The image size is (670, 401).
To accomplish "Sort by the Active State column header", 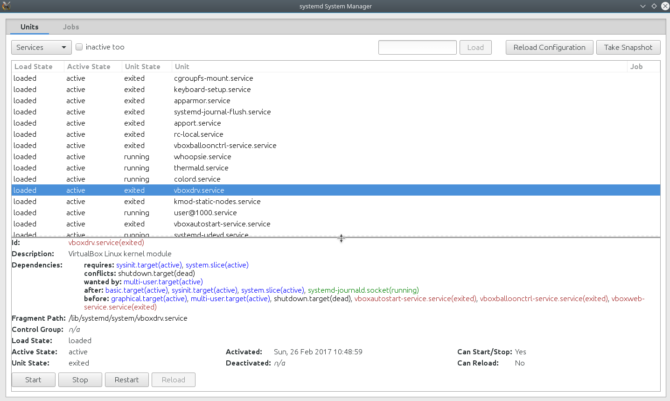I will pyautogui.click(x=88, y=67).
